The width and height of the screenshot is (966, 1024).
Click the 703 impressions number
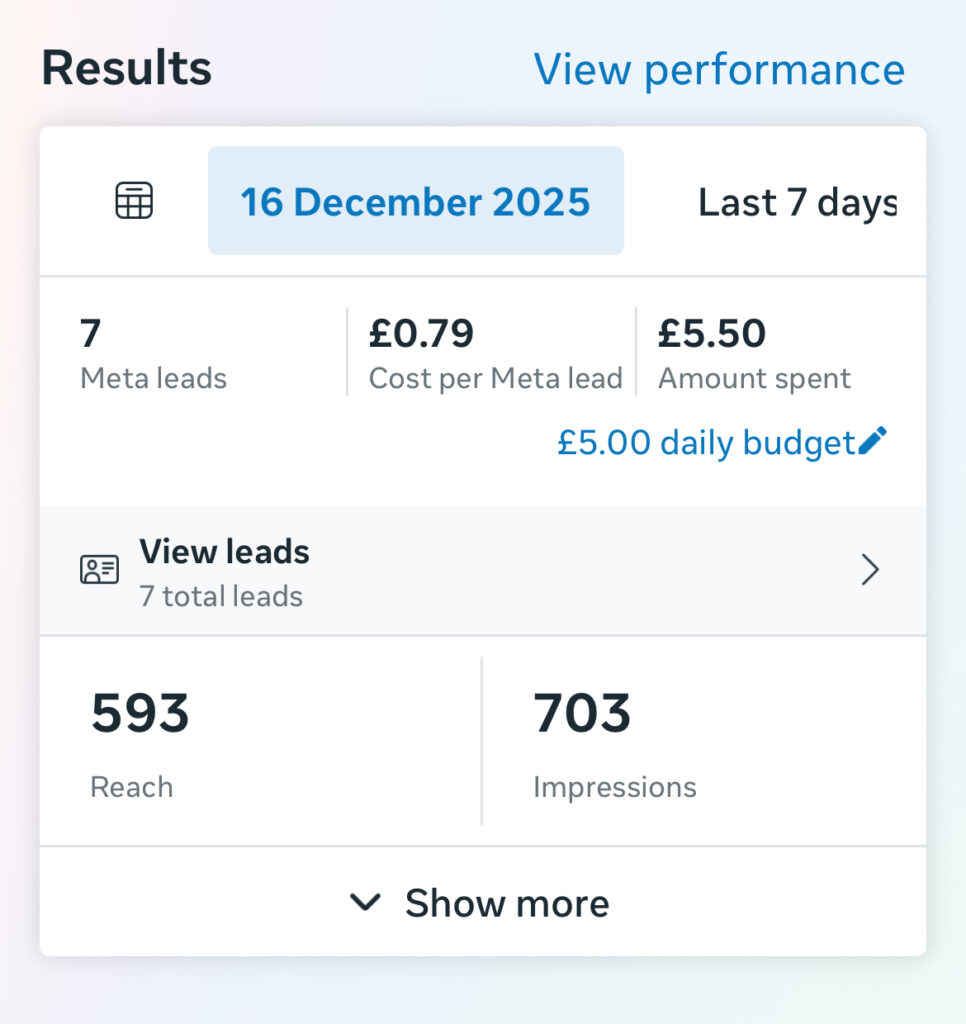click(x=582, y=714)
